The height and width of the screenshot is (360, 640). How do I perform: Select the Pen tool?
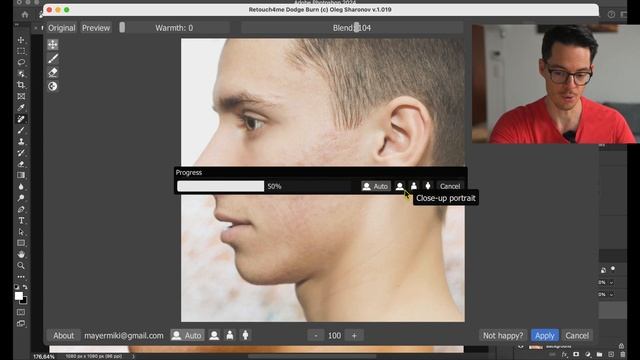tap(21, 209)
